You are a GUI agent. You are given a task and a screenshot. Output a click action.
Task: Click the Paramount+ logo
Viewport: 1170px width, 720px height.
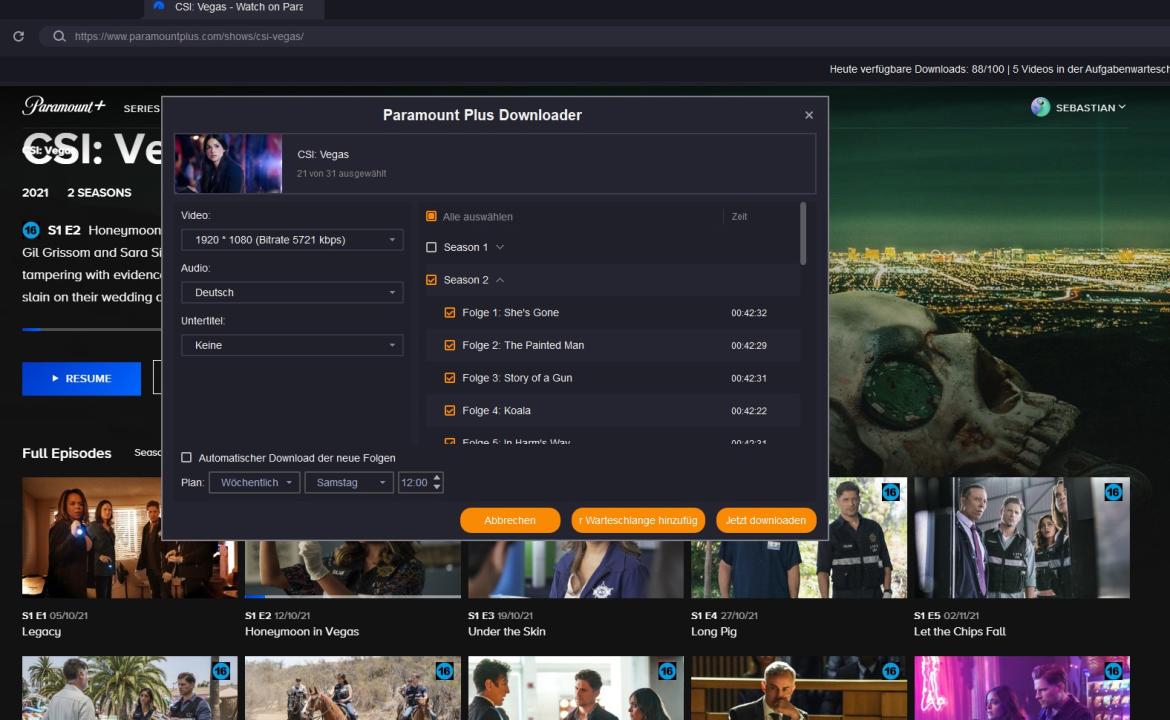[x=64, y=106]
